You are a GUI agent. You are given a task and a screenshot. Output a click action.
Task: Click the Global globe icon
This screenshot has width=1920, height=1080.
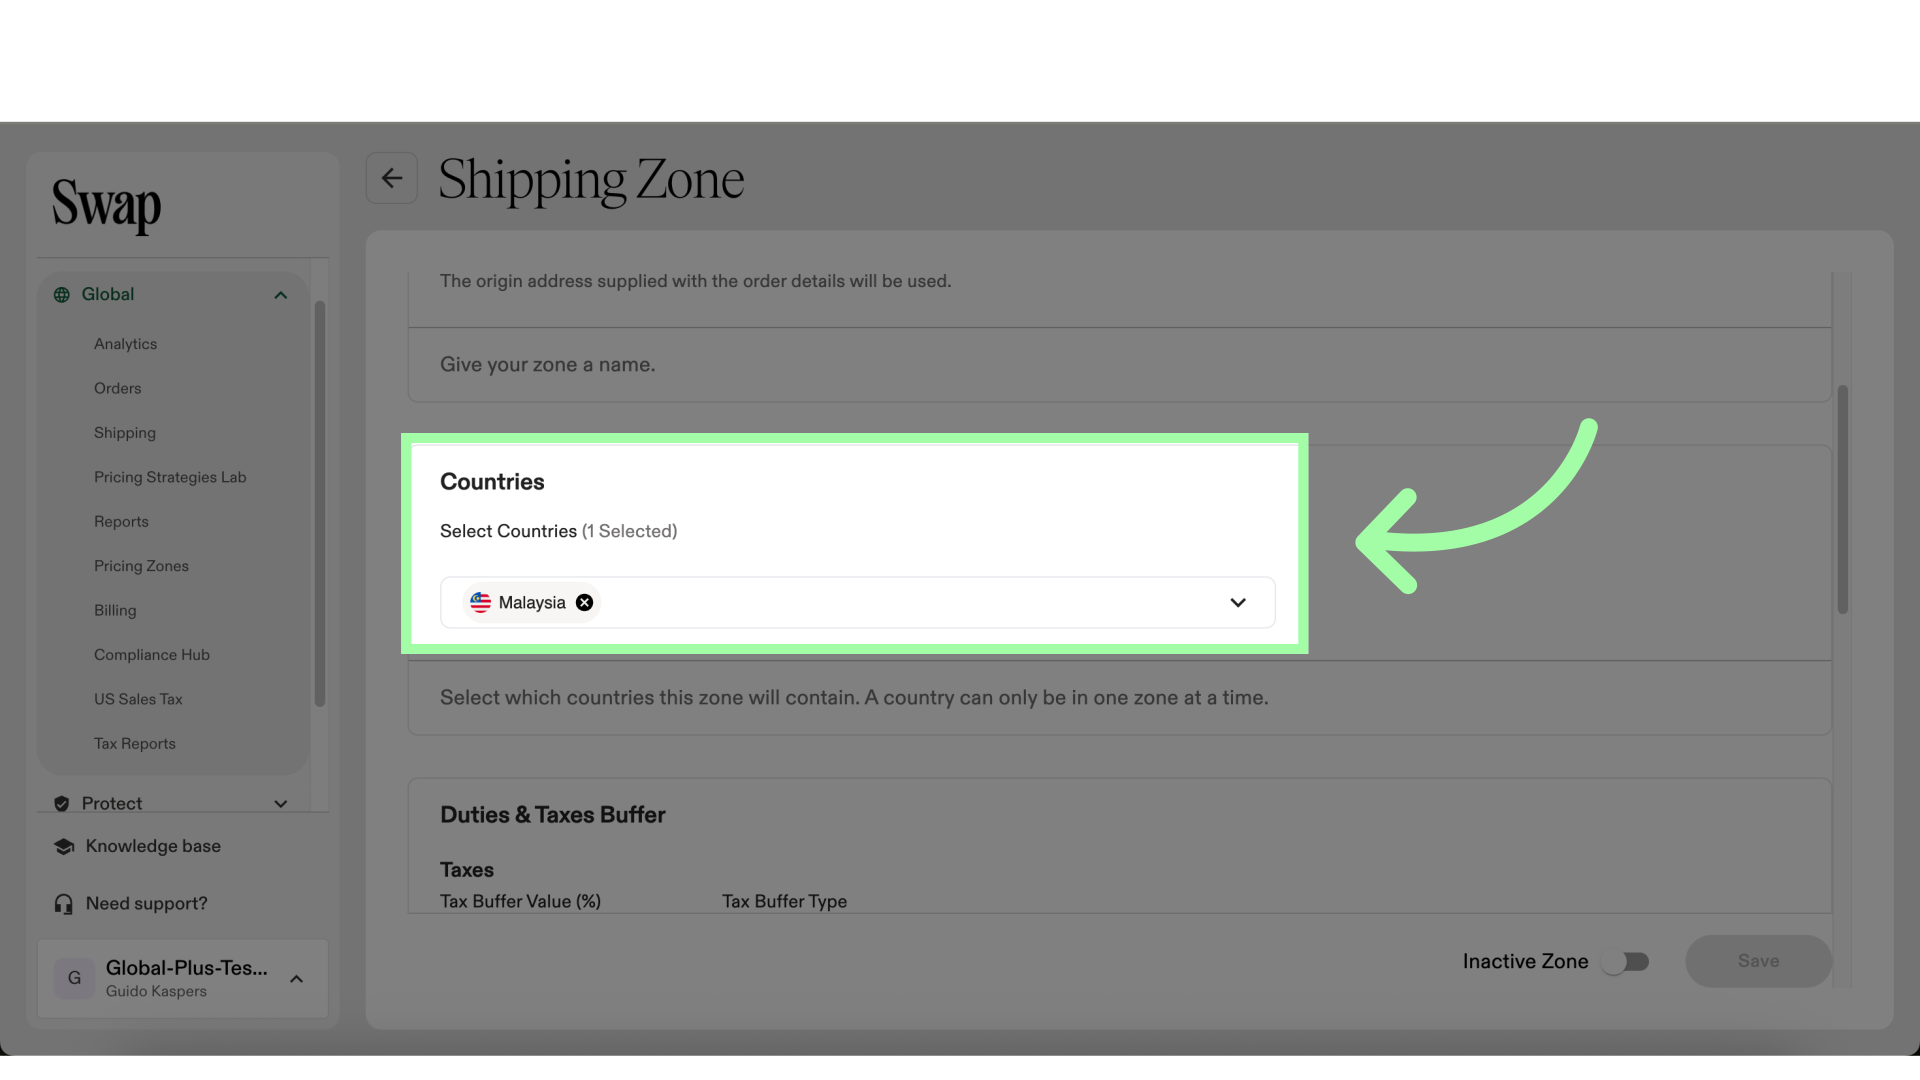click(x=62, y=294)
